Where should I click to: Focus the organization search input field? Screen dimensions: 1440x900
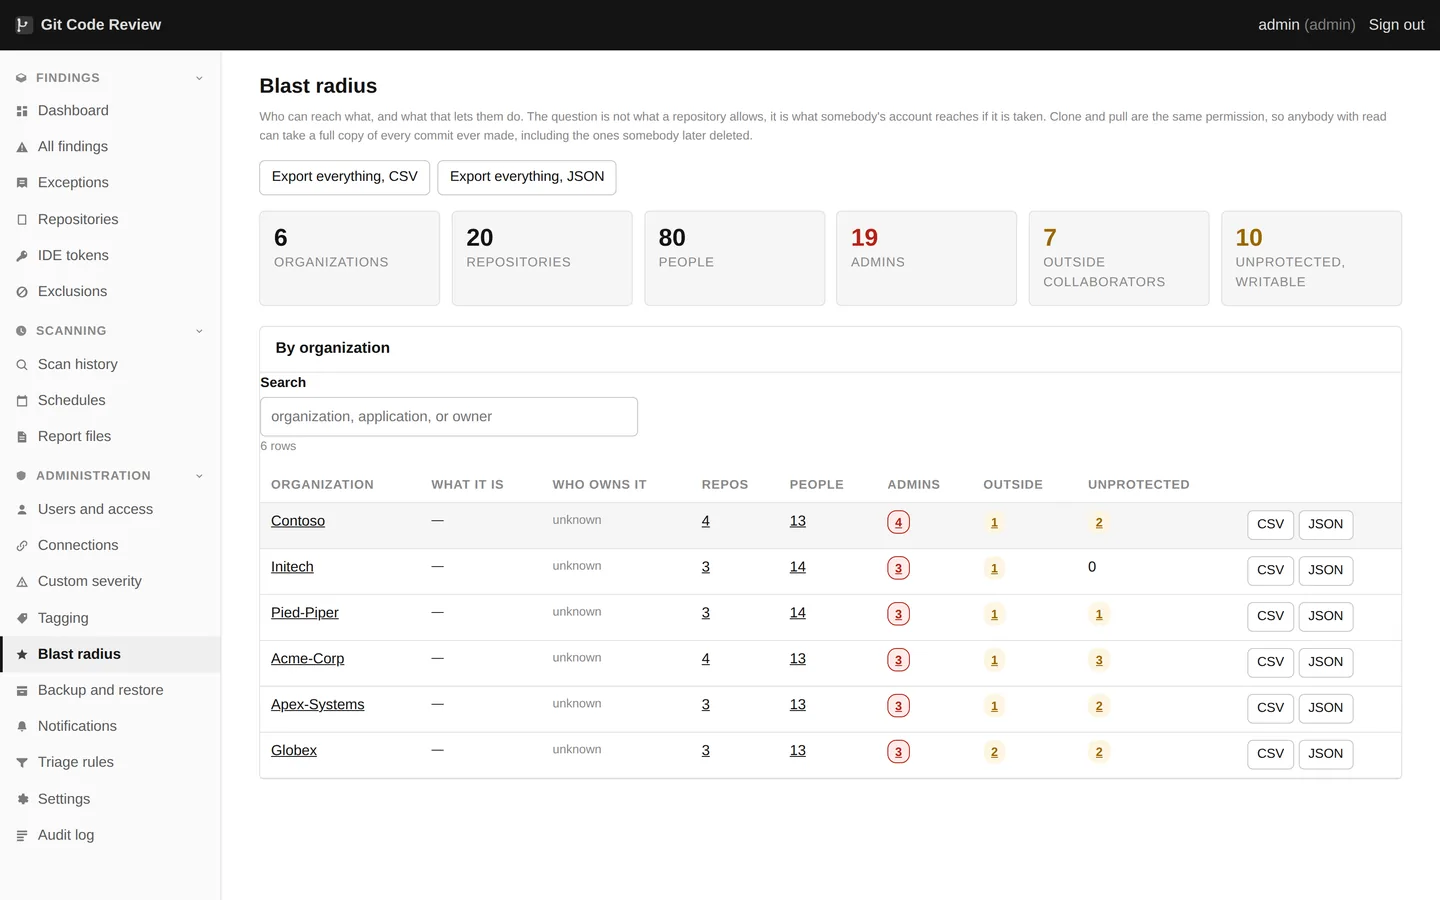point(449,417)
